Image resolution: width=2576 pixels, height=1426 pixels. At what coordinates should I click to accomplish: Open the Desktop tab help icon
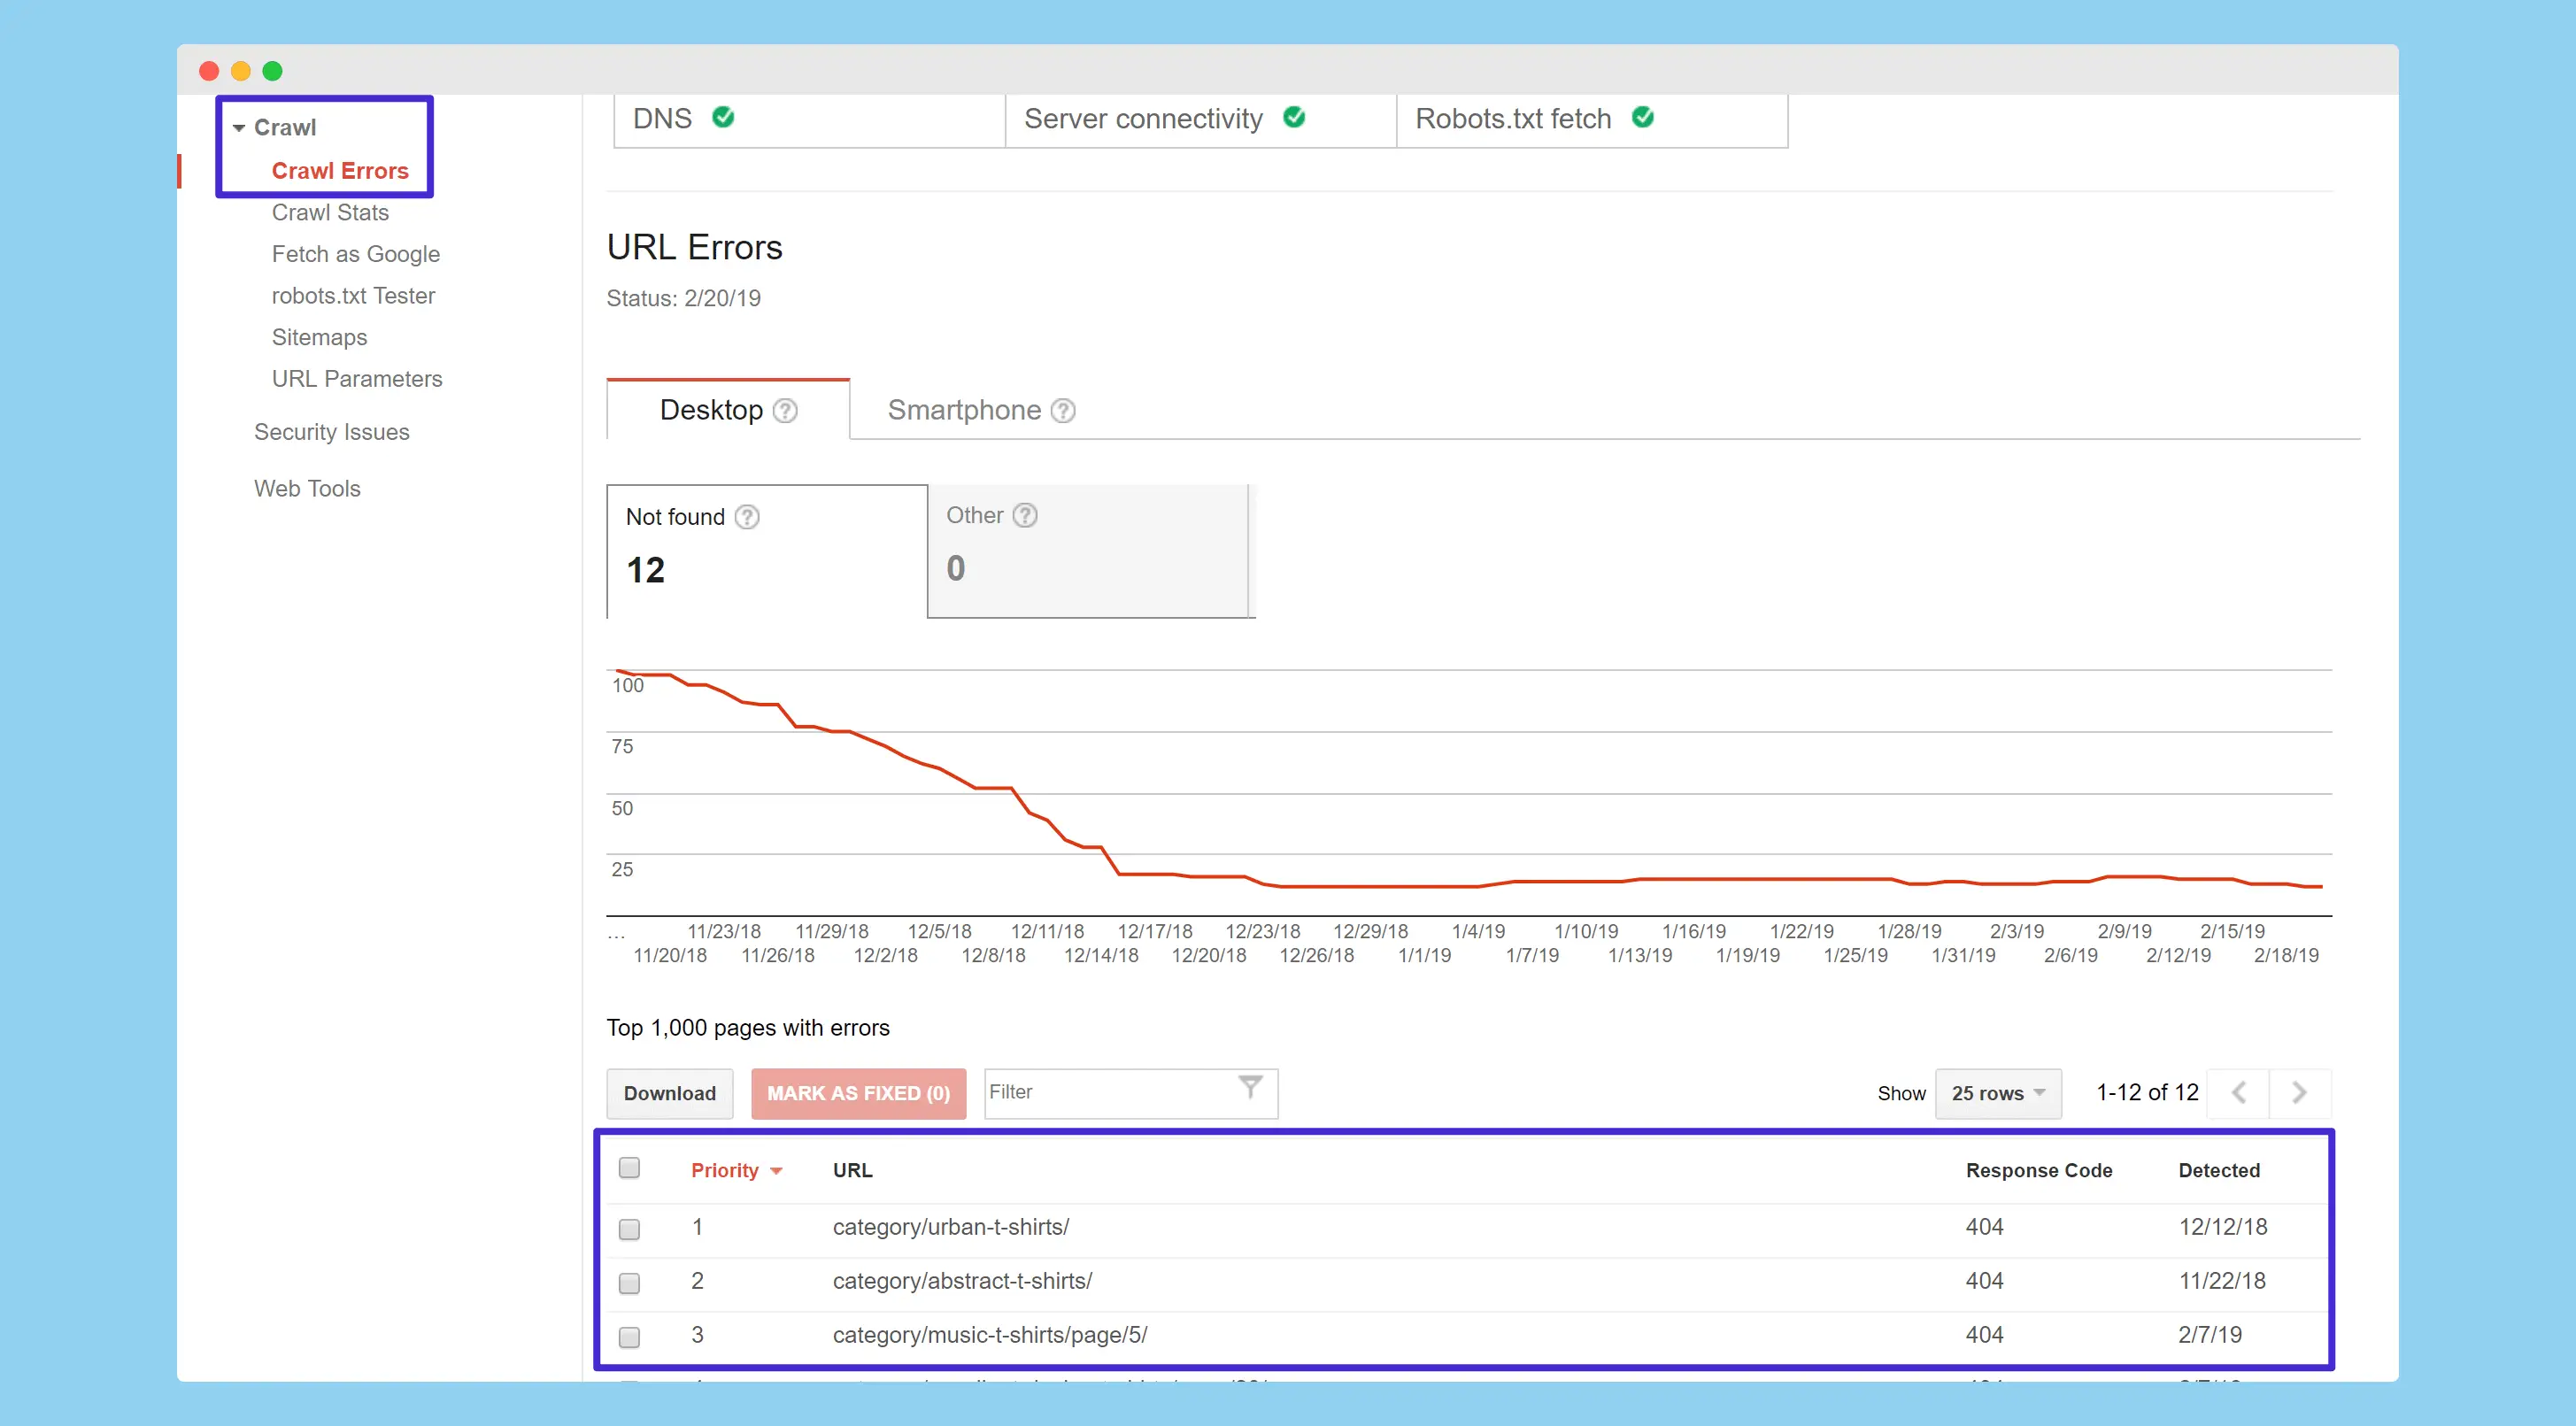[x=785, y=410]
